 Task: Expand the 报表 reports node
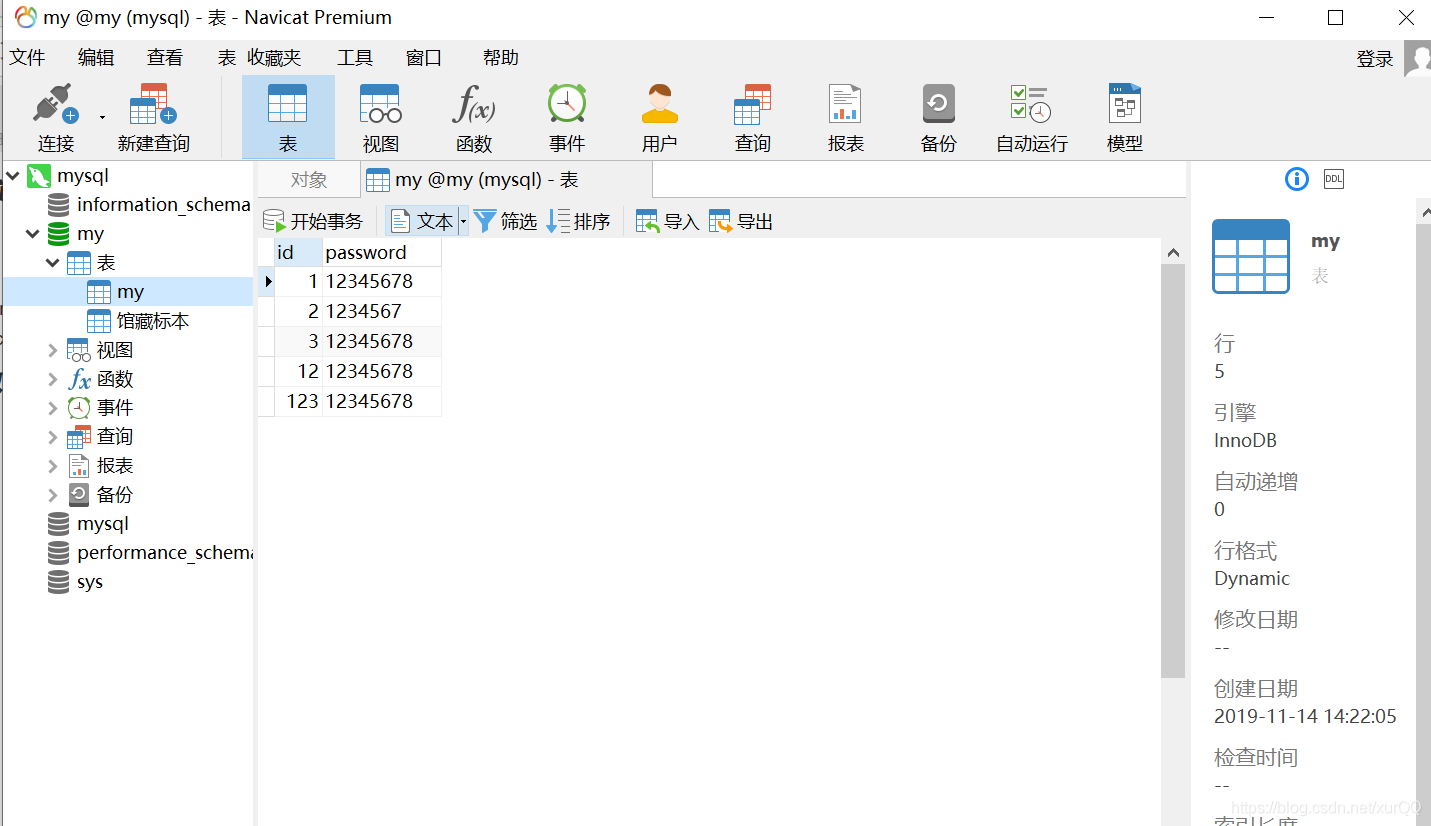click(53, 466)
